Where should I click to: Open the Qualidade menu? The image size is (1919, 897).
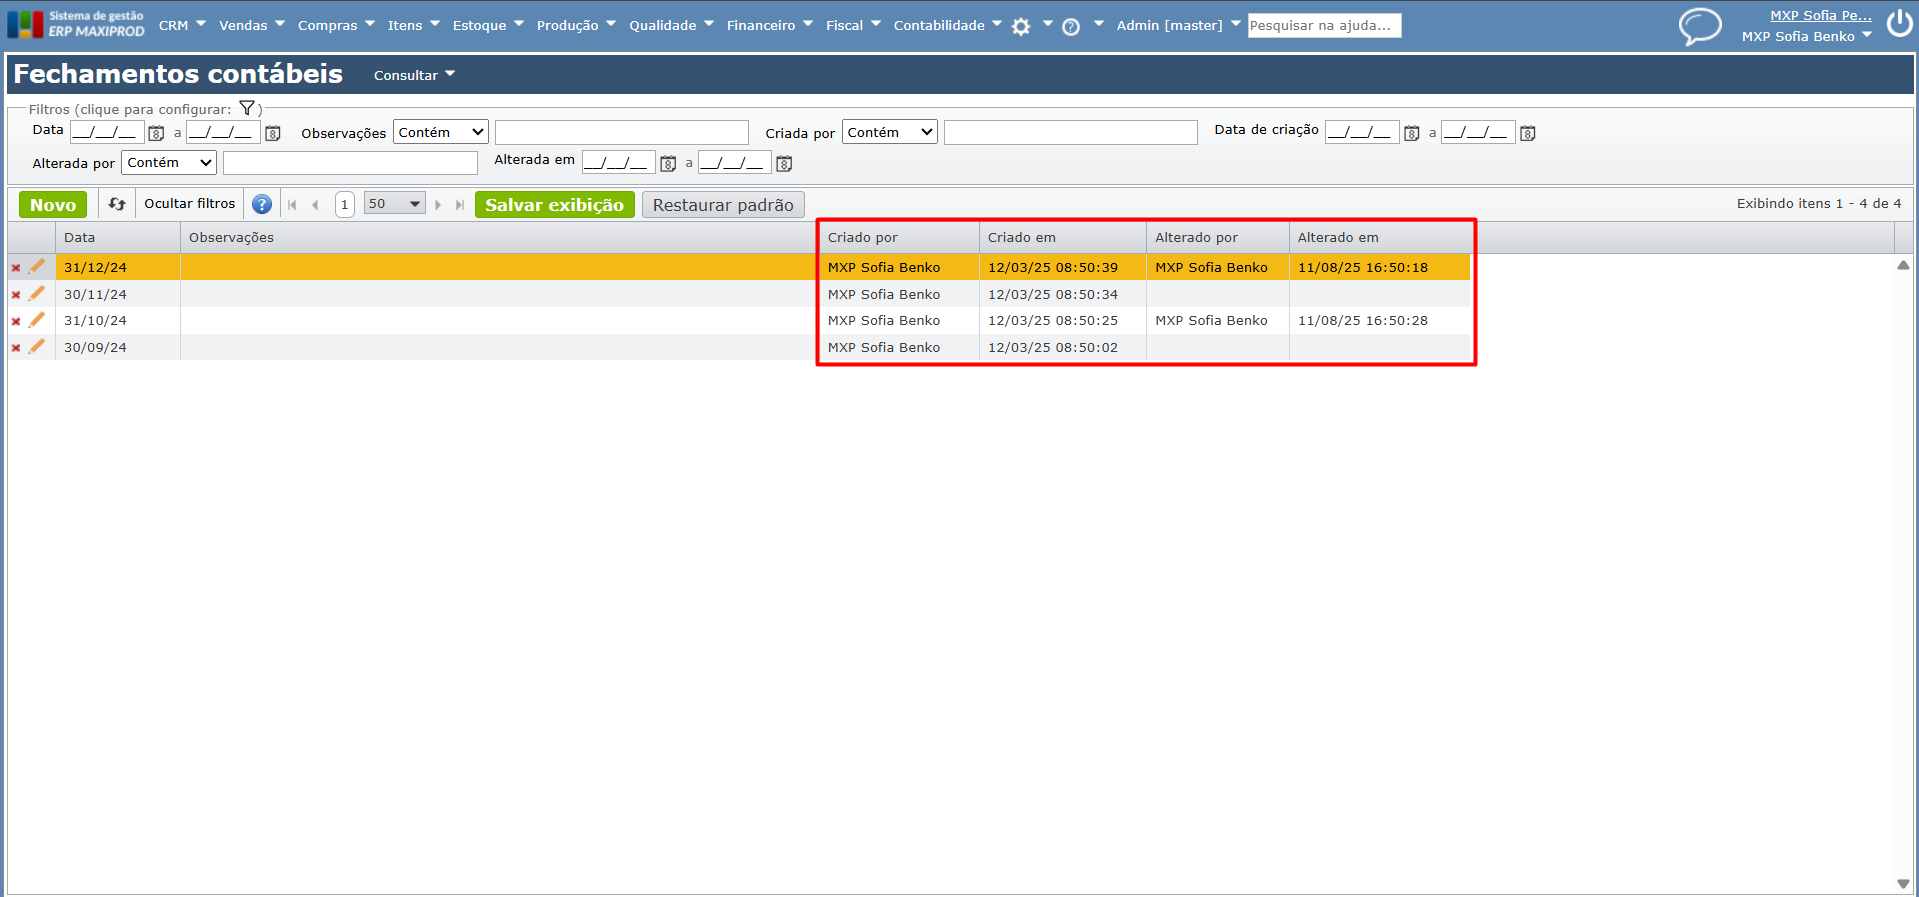tap(671, 25)
